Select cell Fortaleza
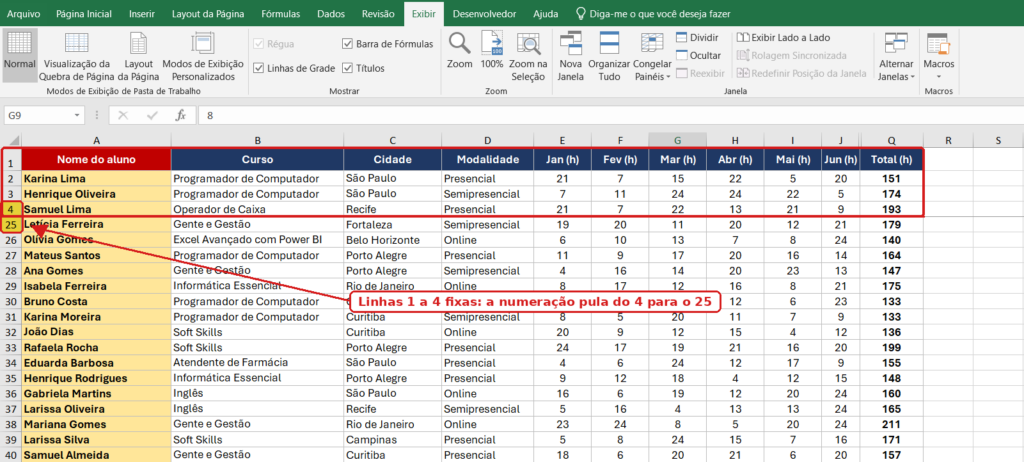Viewport: 1024px width, 462px height. (392, 224)
